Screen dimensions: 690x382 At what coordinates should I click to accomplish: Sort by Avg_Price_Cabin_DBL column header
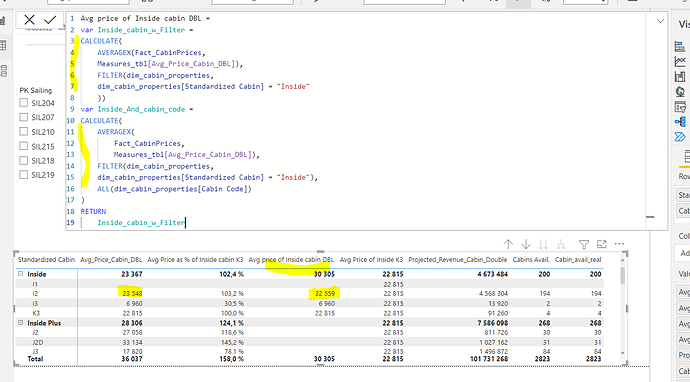(x=111, y=260)
